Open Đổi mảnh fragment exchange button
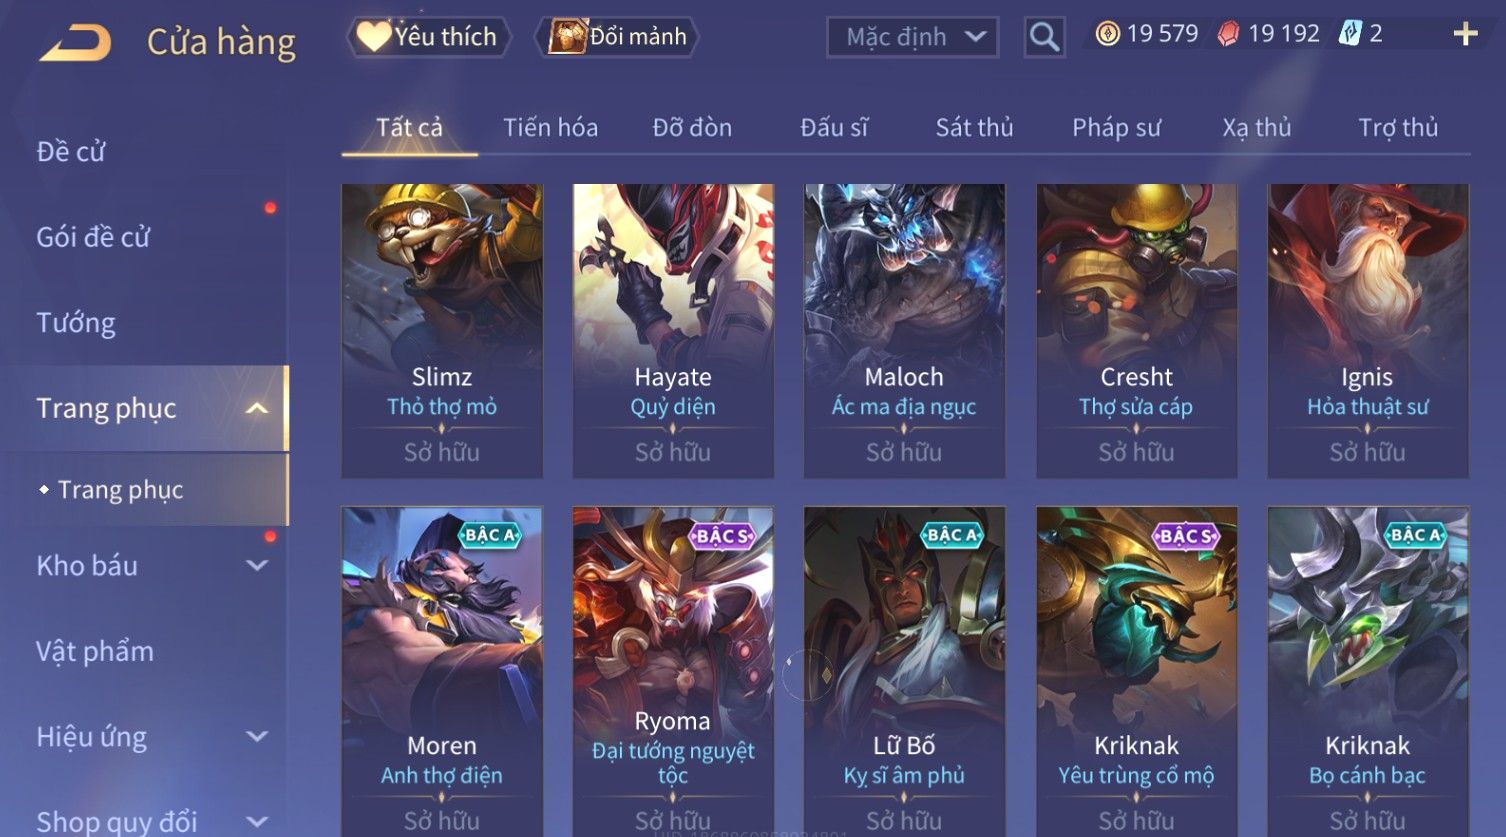 coord(617,37)
